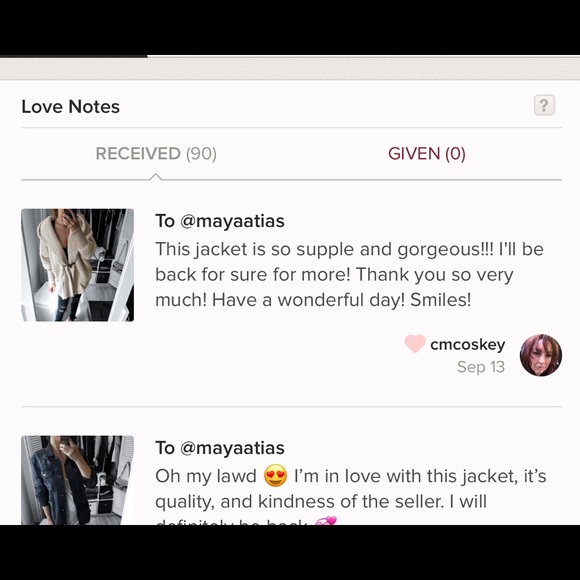Switch to the GIVEN (0) tab
580x580 pixels.
click(426, 154)
